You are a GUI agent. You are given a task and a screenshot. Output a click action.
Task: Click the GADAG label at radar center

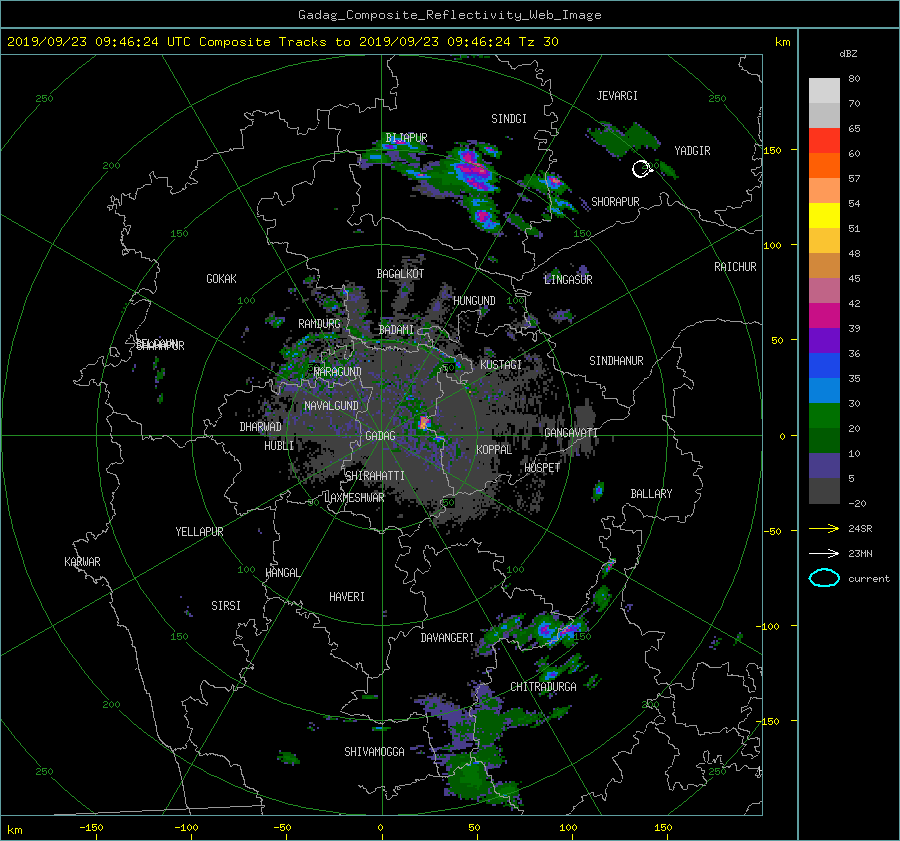click(381, 436)
